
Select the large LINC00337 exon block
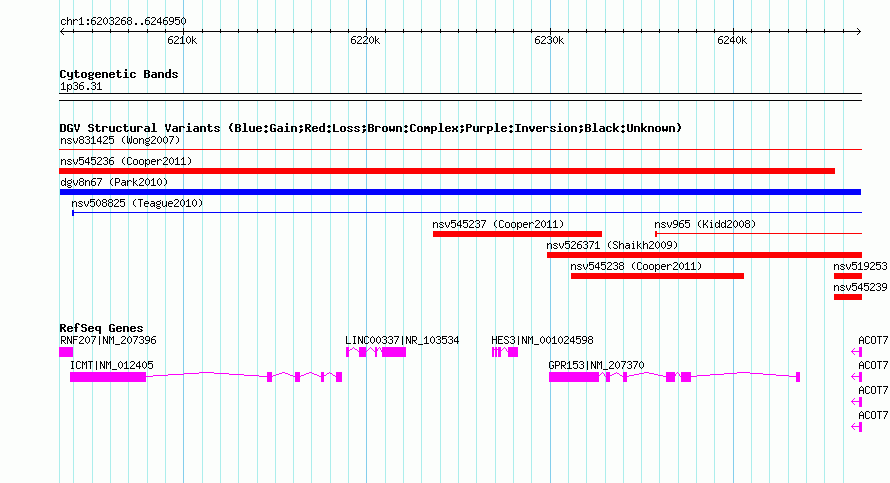click(394, 352)
